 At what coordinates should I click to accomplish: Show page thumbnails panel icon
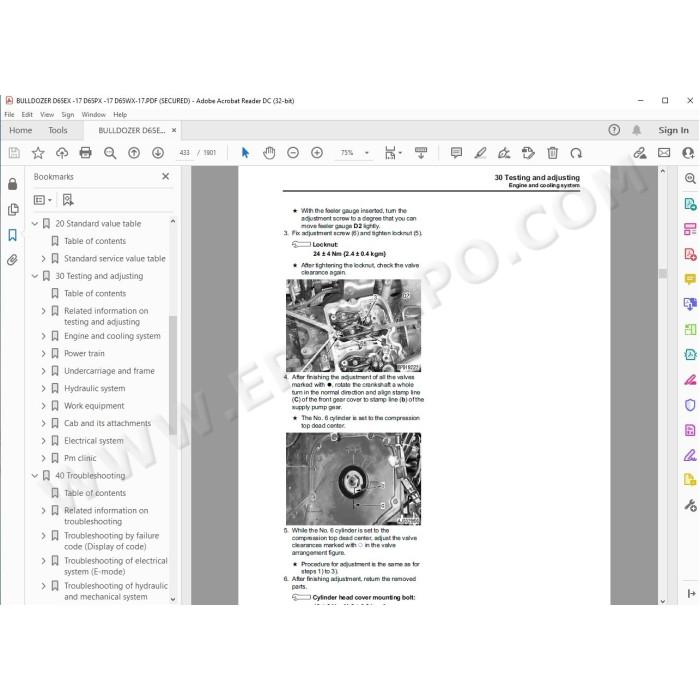(13, 209)
